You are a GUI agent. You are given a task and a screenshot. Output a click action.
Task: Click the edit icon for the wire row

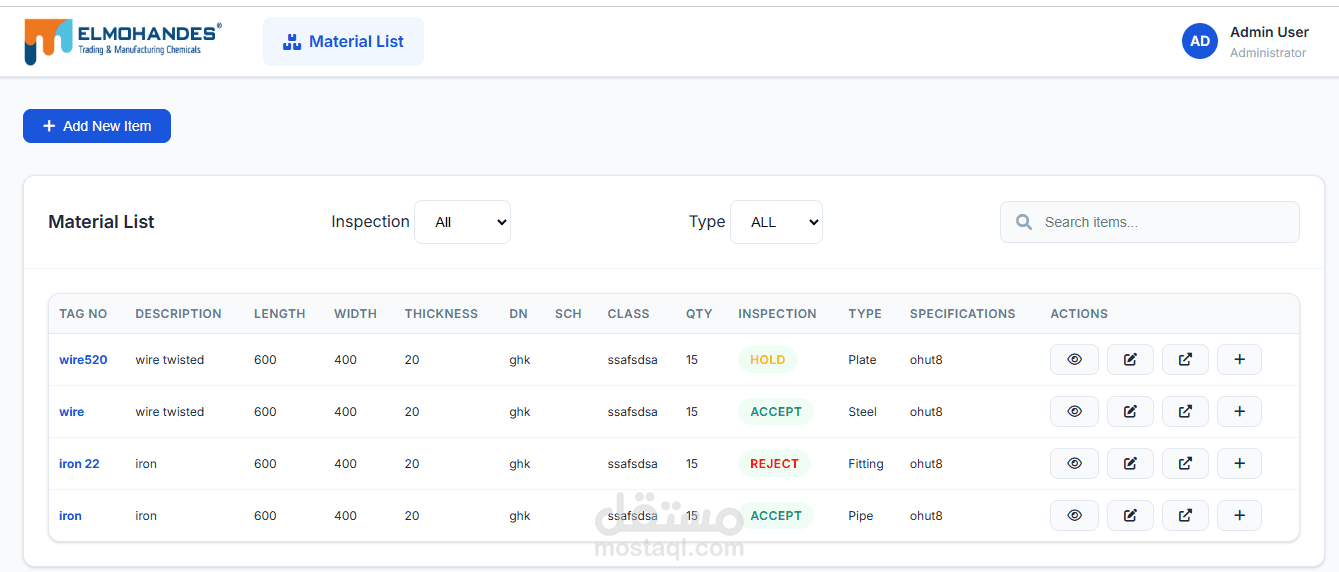coord(1130,411)
